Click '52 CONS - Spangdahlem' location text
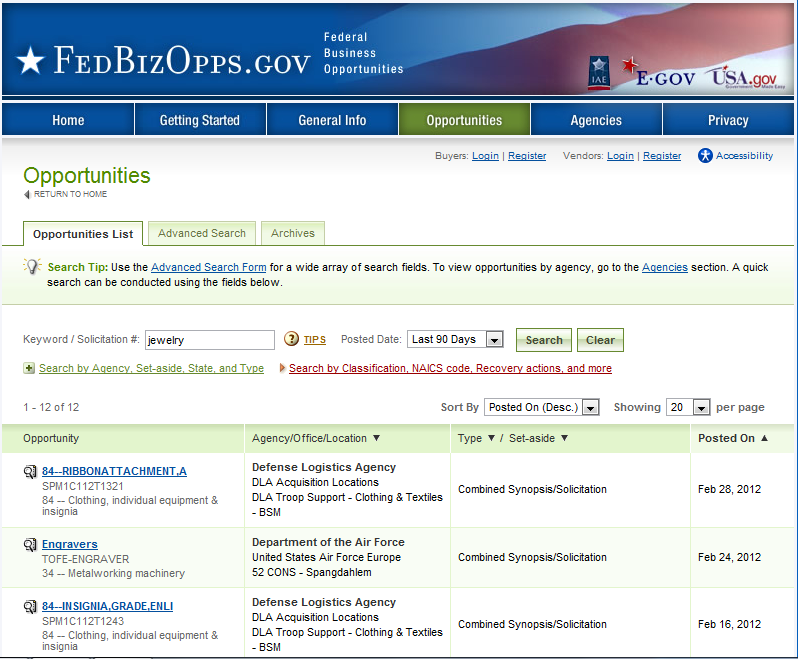 pos(311,572)
